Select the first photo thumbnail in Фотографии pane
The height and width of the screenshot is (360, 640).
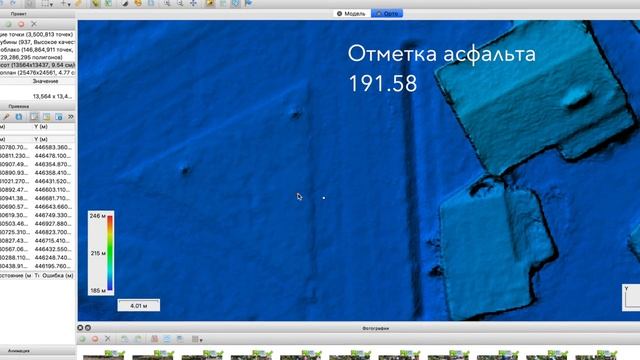tap(104, 355)
